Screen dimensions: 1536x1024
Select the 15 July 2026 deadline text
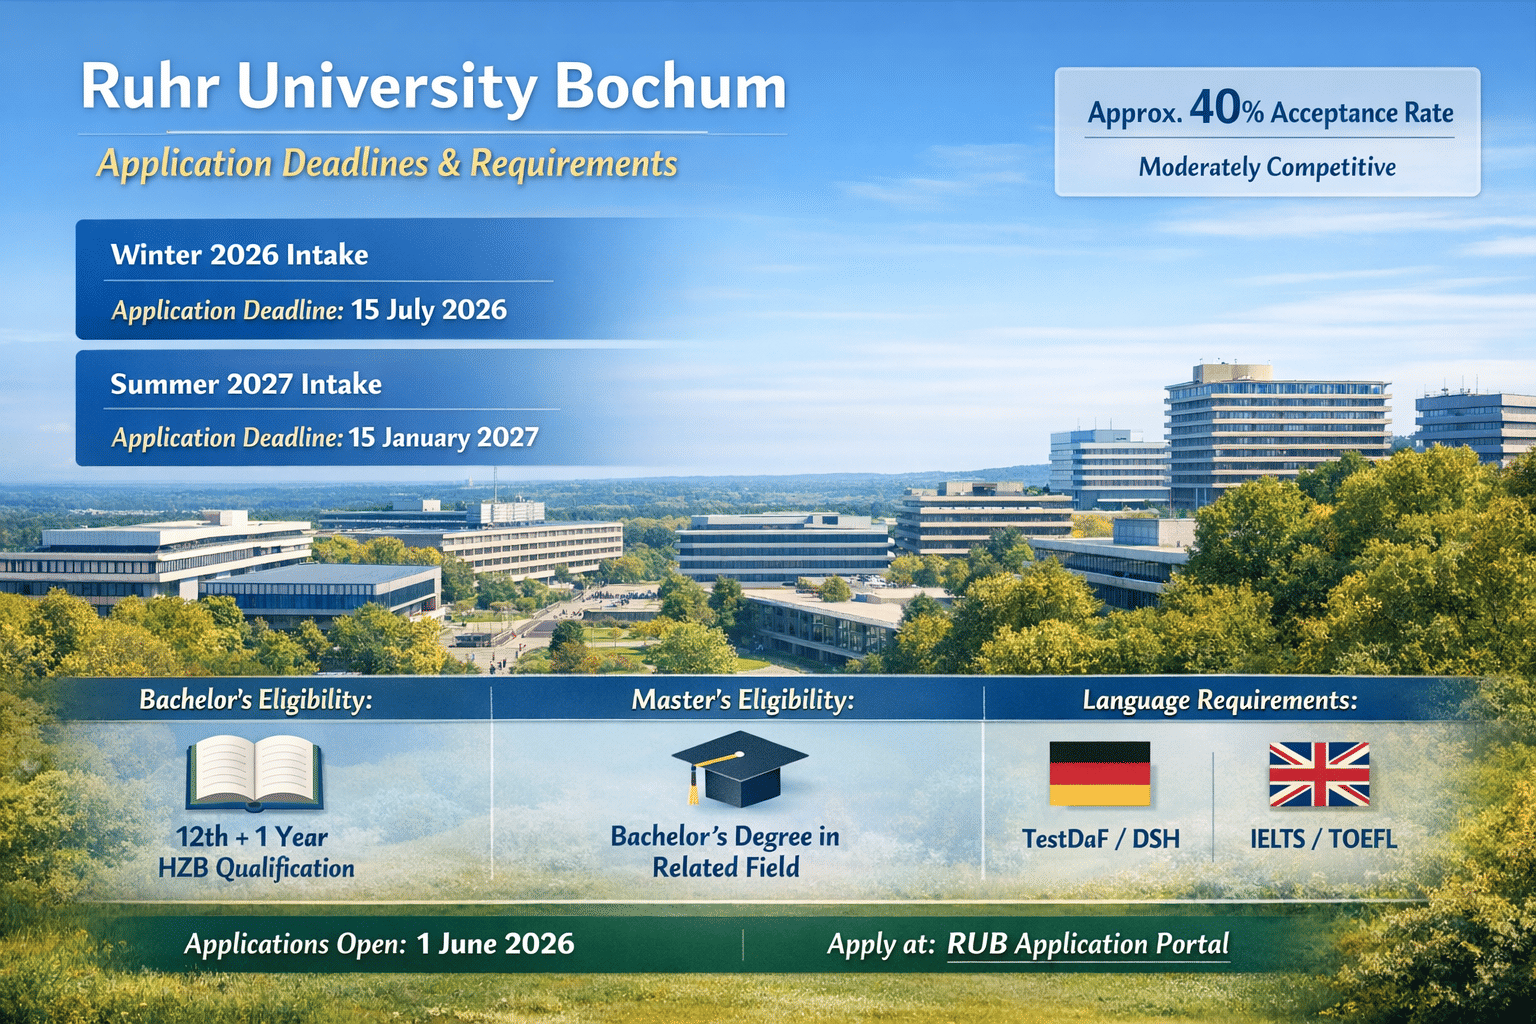tap(428, 310)
